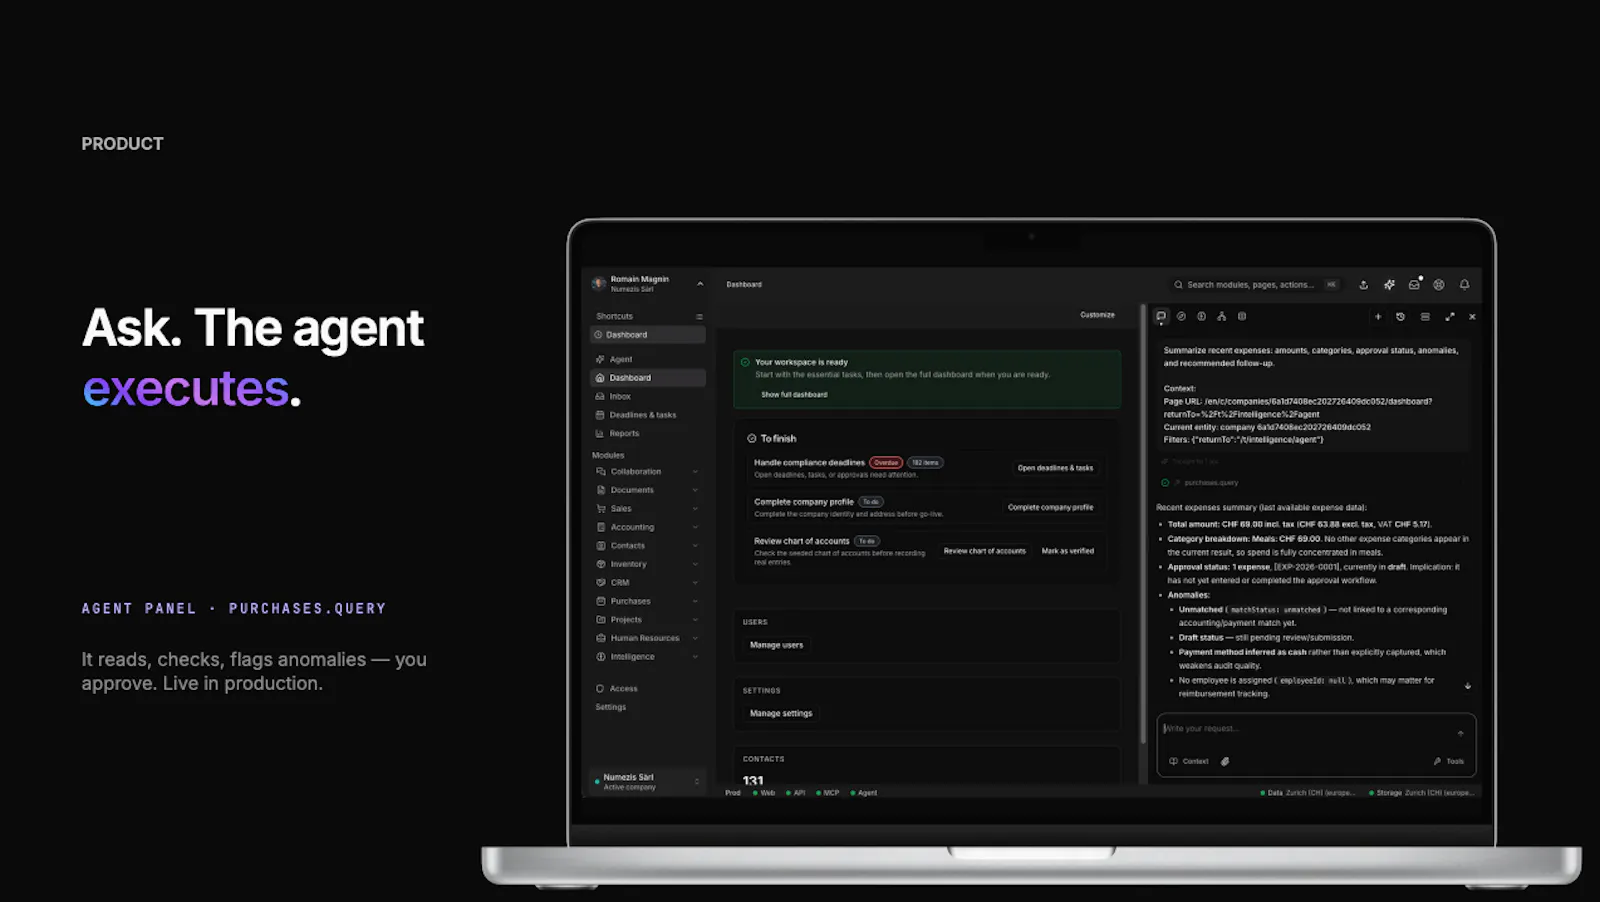Screen dimensions: 1600x902
Task: Click the list icon right of the hierarchy icon
Action: click(x=1242, y=316)
